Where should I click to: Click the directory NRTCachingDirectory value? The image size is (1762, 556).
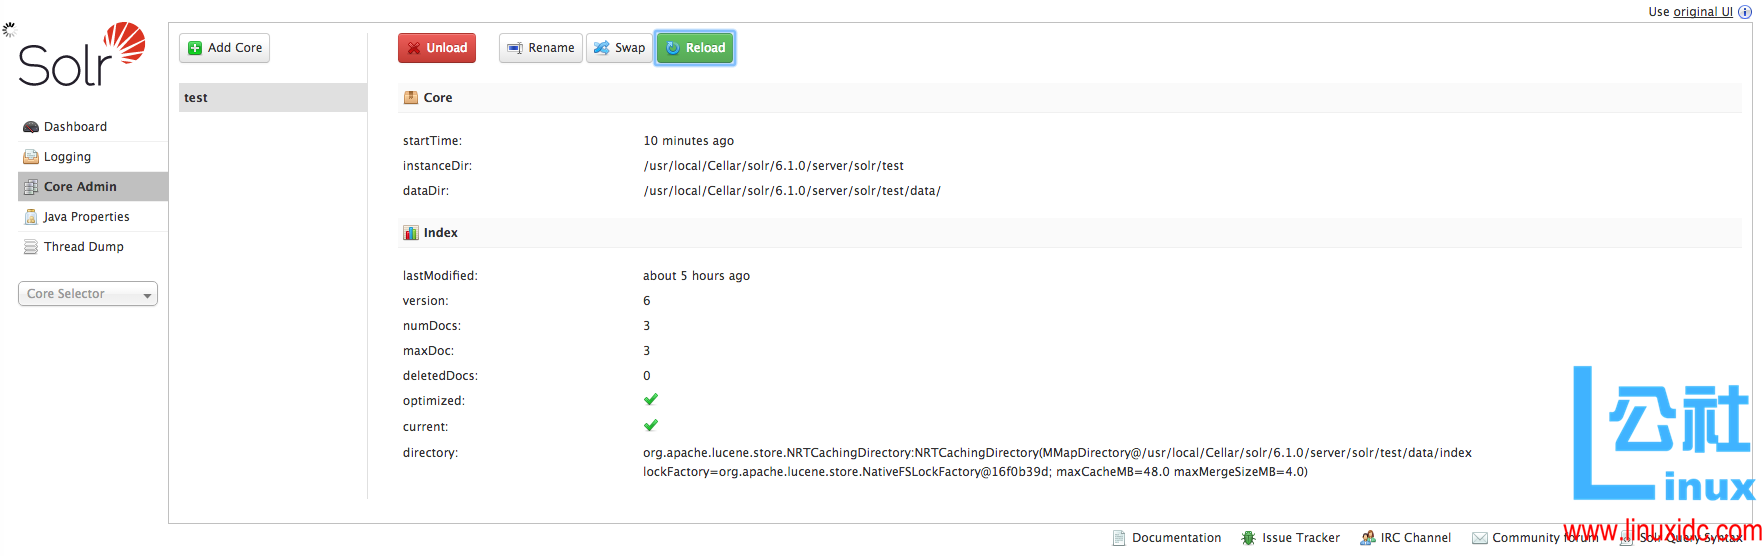1057,462
